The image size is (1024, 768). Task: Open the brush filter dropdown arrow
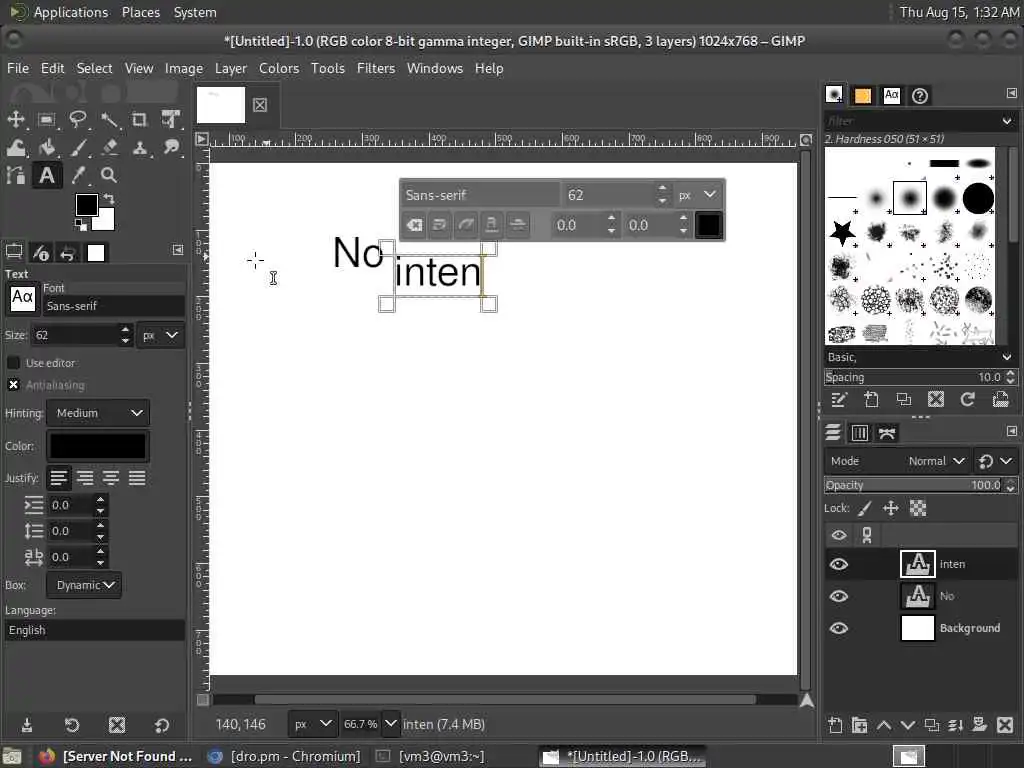click(1006, 121)
